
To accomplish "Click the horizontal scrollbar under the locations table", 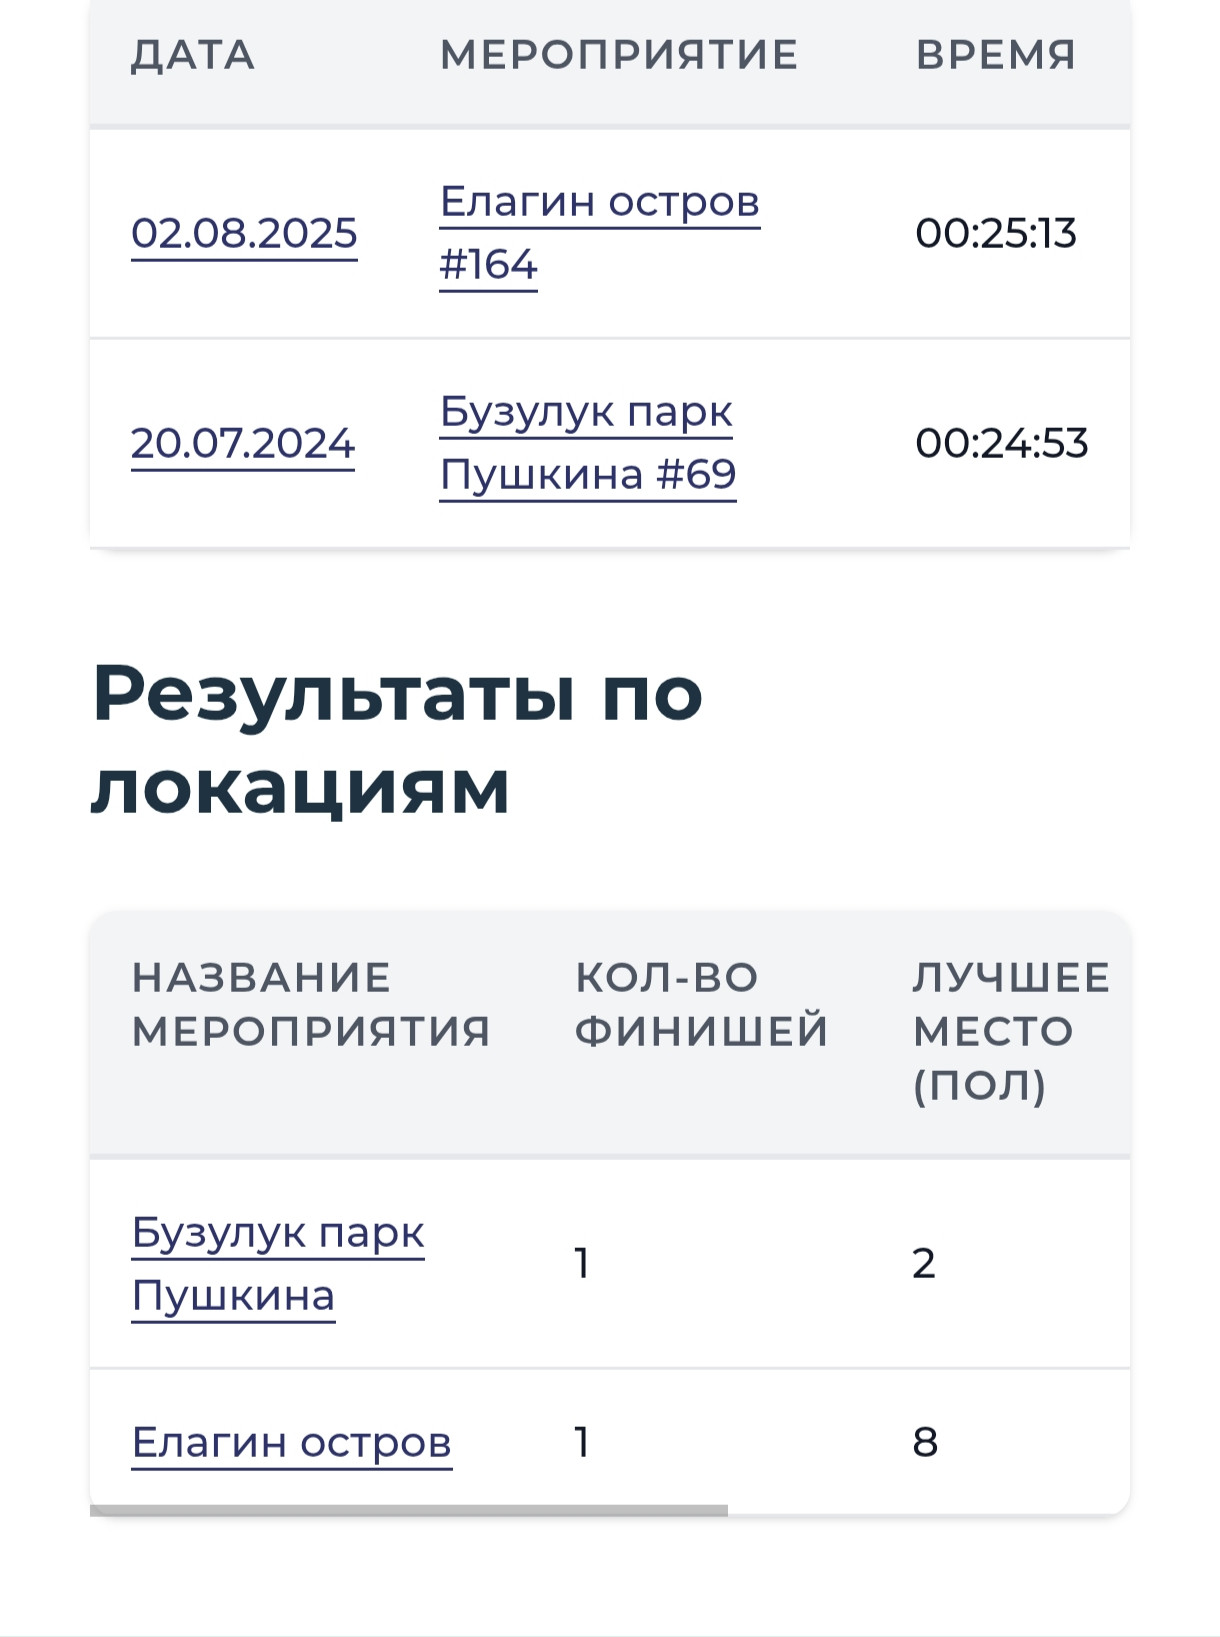I will click(x=409, y=1510).
